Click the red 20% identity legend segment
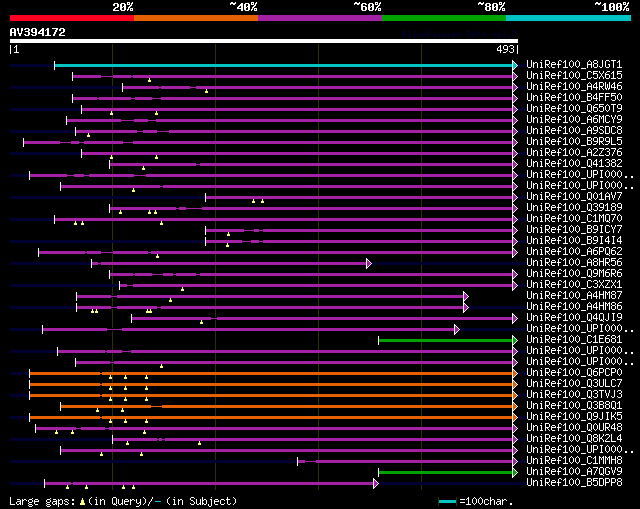The width and height of the screenshot is (640, 509). 72,18
